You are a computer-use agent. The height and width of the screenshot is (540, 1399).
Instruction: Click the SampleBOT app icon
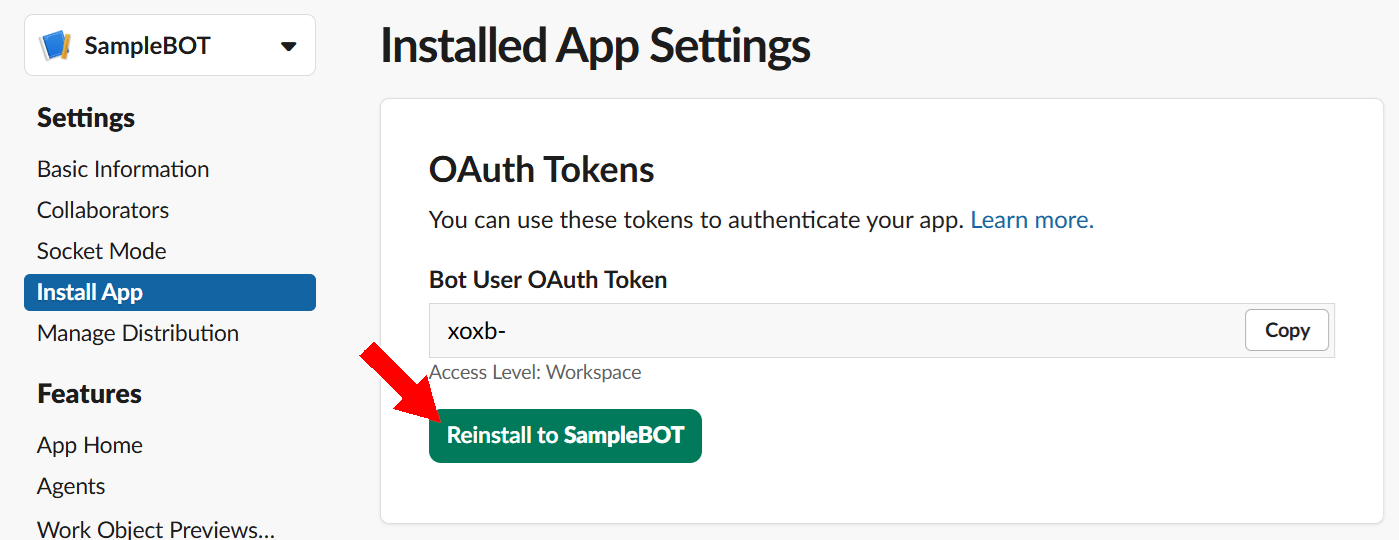point(55,45)
